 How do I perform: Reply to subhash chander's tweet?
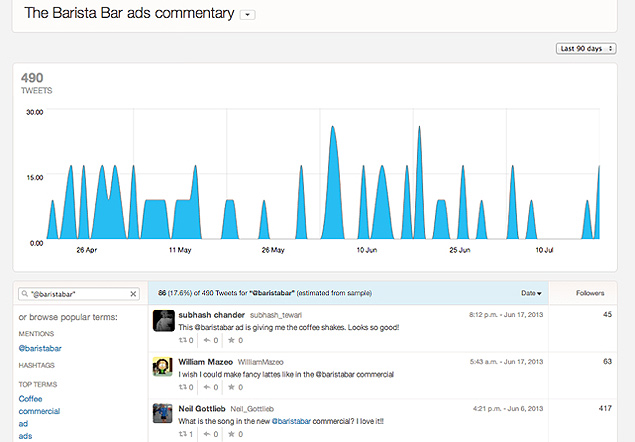point(211,340)
